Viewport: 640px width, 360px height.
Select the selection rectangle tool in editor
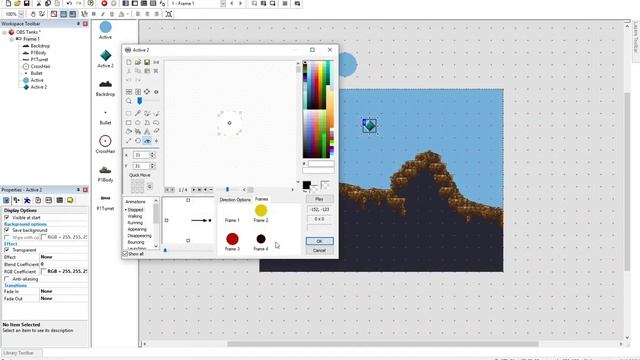tap(129, 113)
